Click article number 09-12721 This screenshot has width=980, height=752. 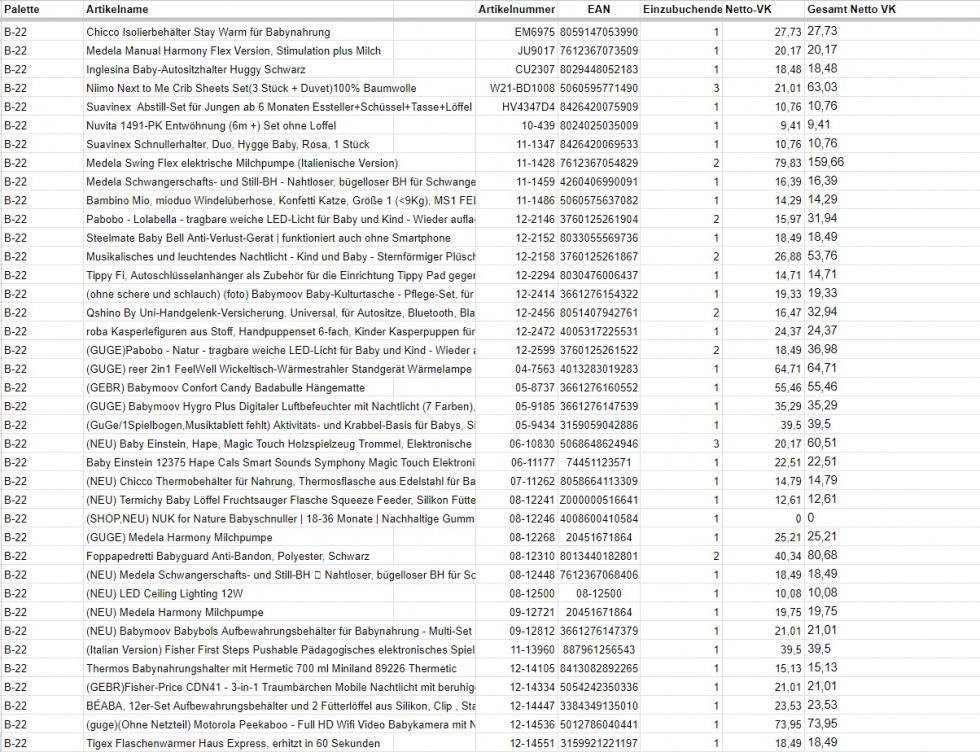[x=532, y=613]
